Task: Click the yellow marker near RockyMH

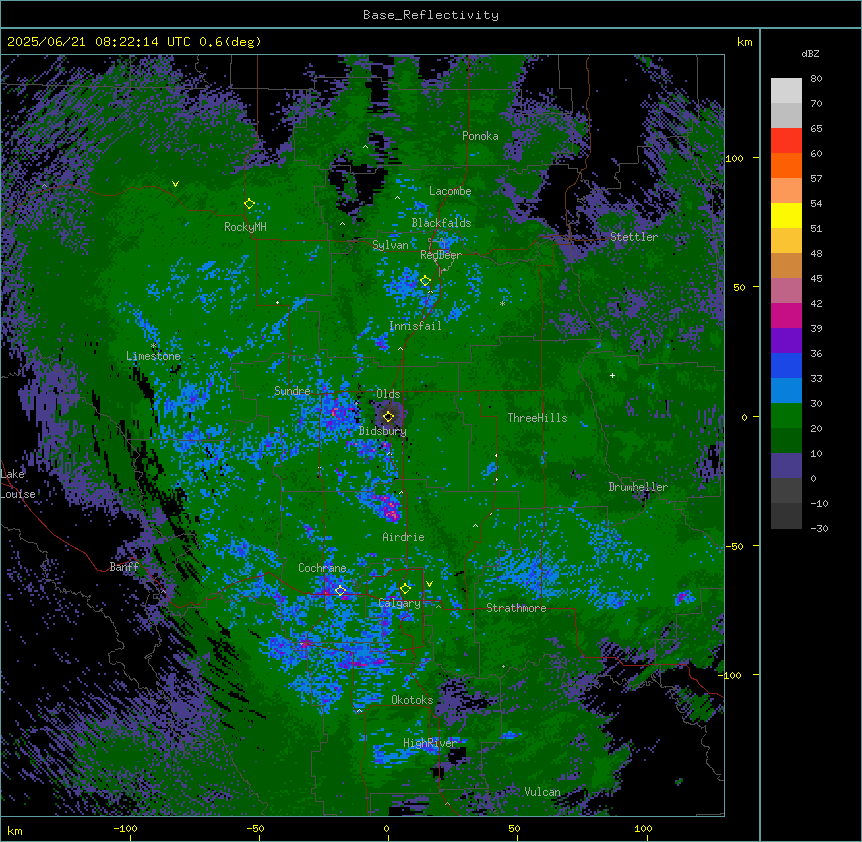Action: coord(249,204)
